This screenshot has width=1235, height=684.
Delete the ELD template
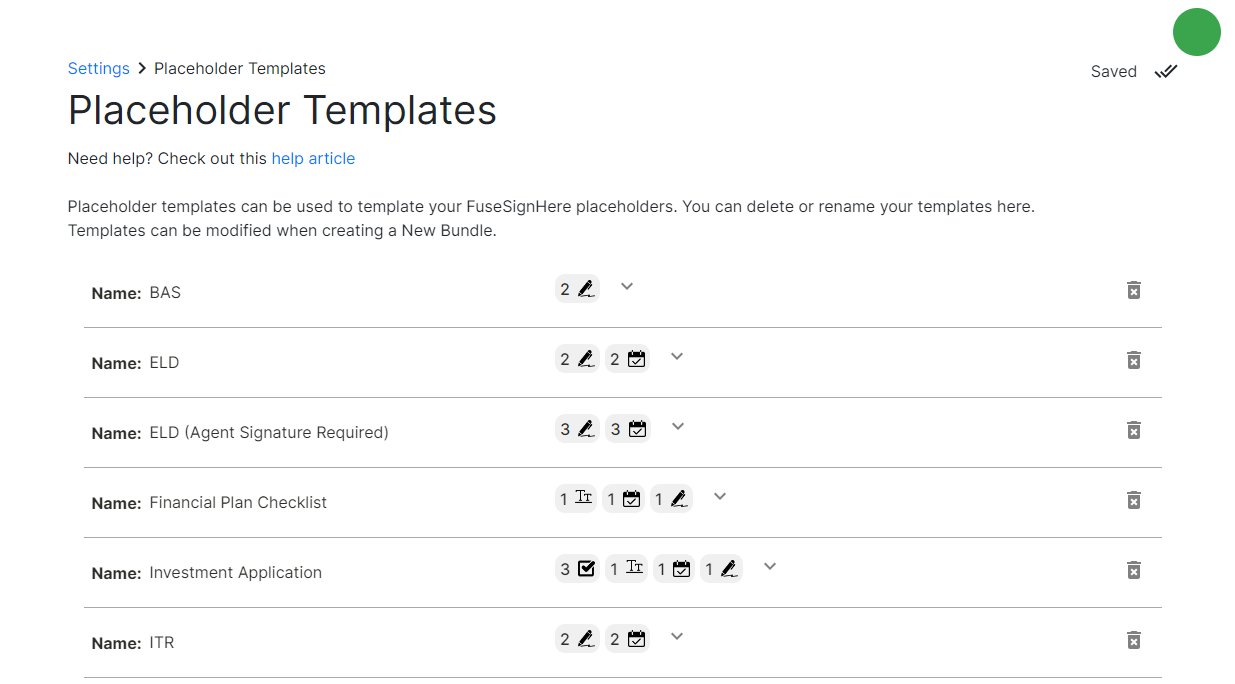[1133, 360]
